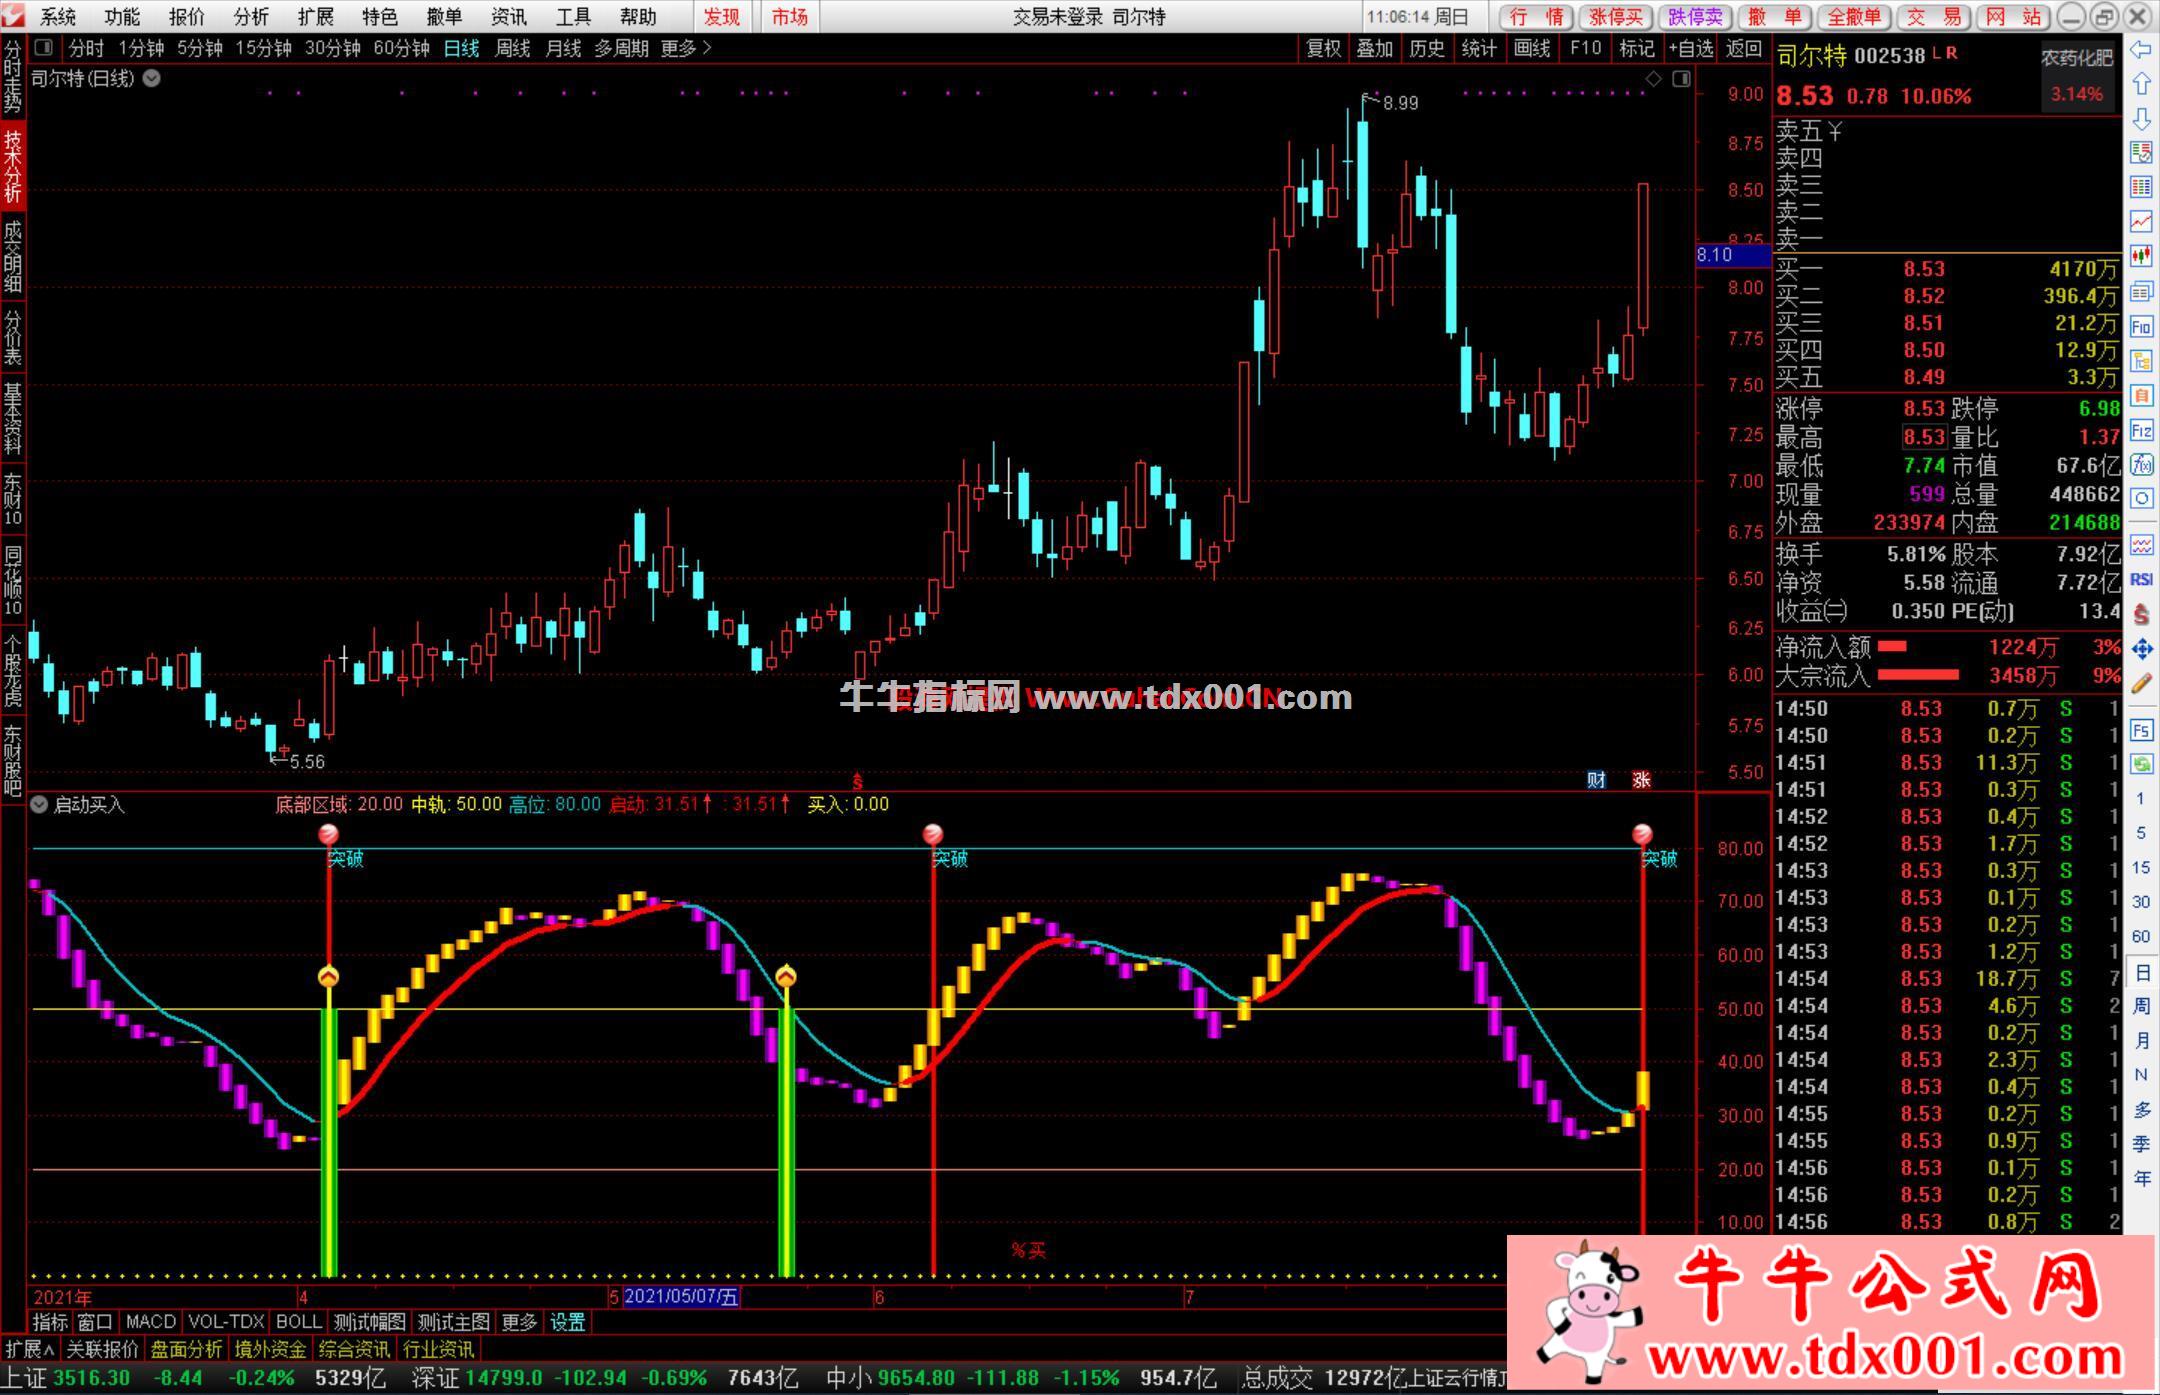Screen dimensions: 2160x1395
Task: Select the 1 minute period in right toolbar
Action: click(2141, 799)
